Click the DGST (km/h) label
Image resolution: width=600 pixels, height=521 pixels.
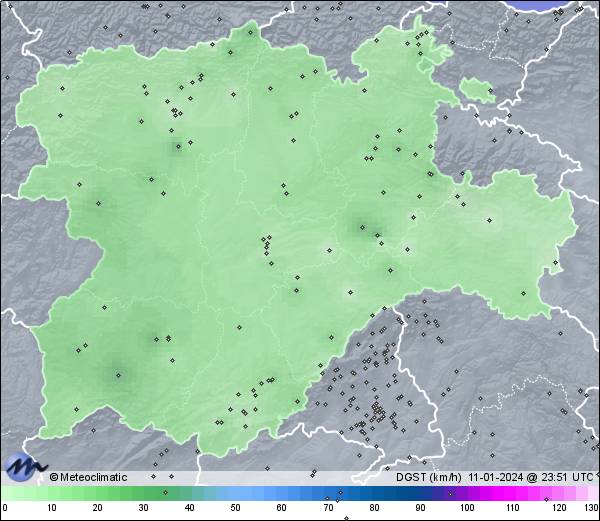[429, 477]
